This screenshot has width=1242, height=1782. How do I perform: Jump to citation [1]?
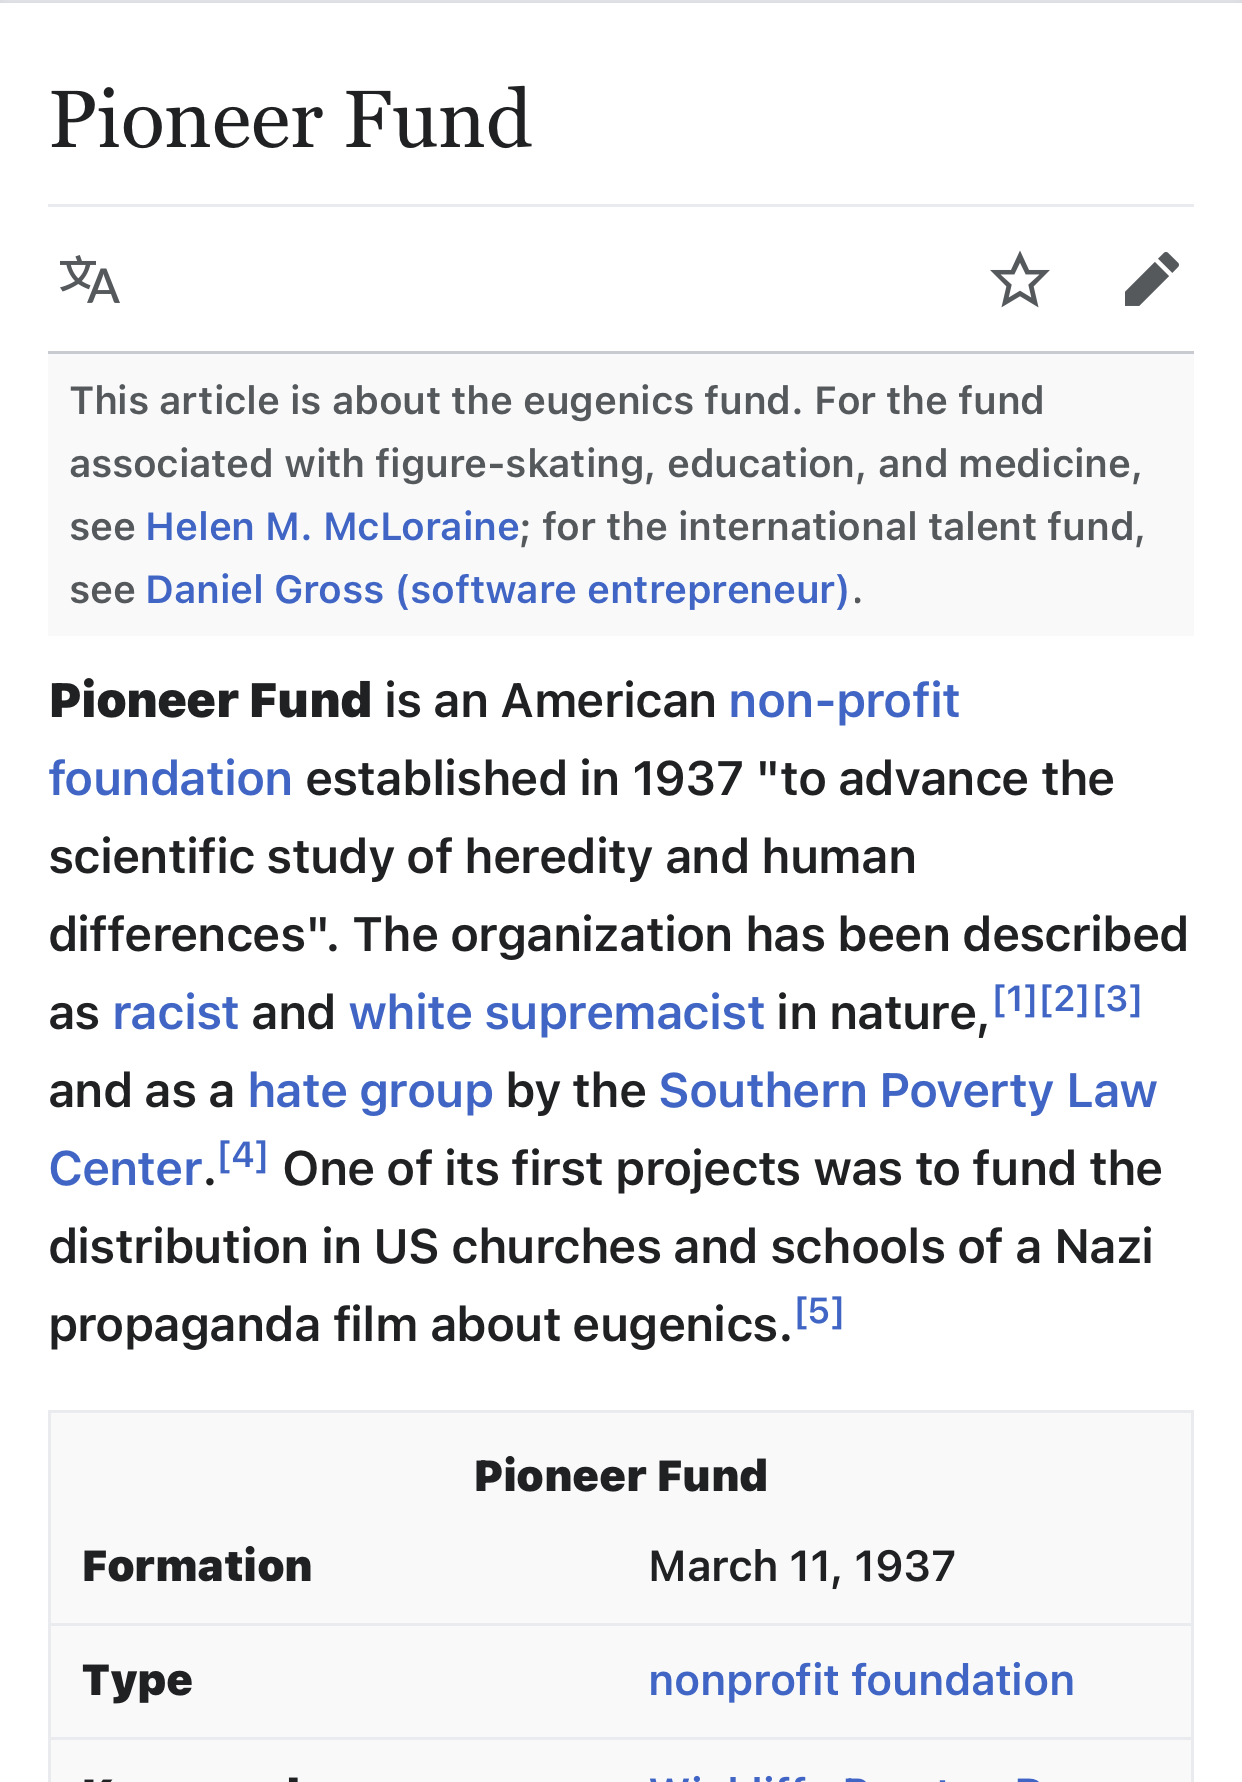(1015, 998)
